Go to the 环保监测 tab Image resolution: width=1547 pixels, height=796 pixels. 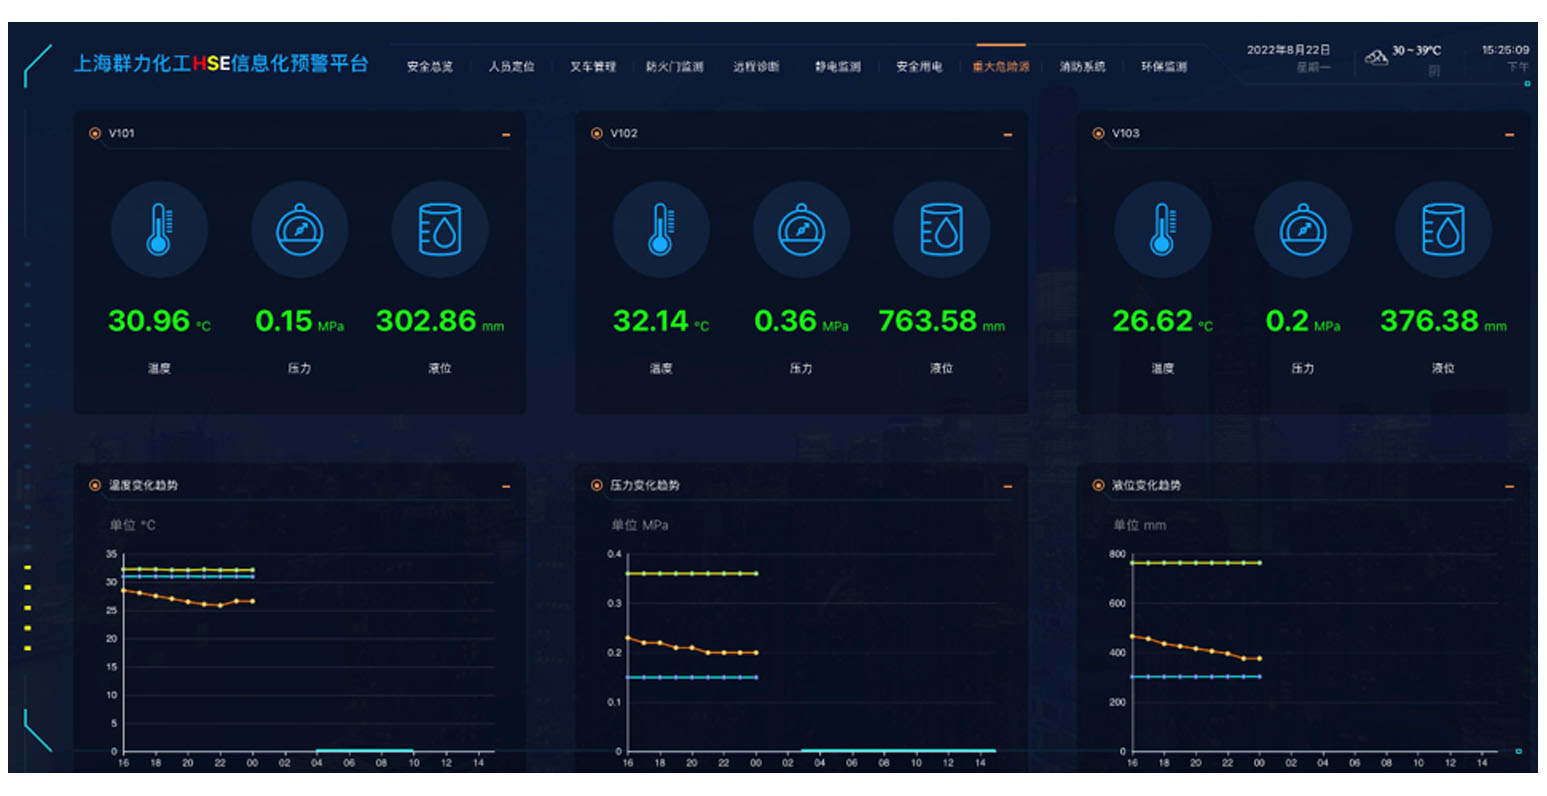coord(1164,67)
